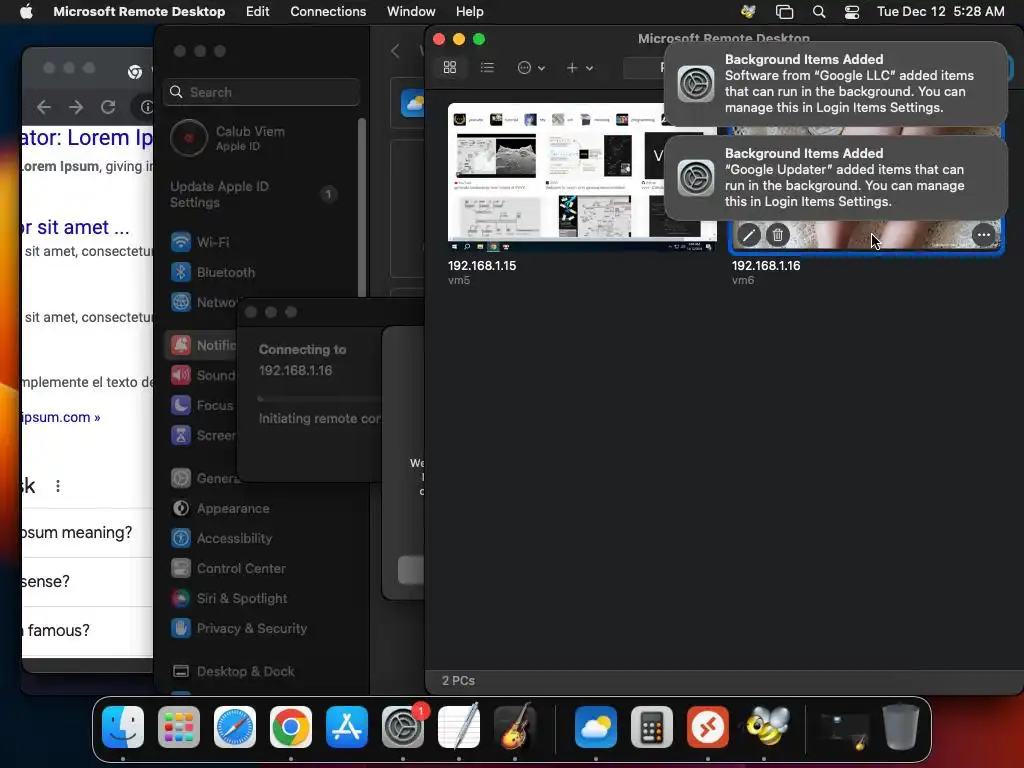Open more options on the 192.168.1.16 thumbnail
Image resolution: width=1024 pixels, height=768 pixels.
click(x=984, y=235)
